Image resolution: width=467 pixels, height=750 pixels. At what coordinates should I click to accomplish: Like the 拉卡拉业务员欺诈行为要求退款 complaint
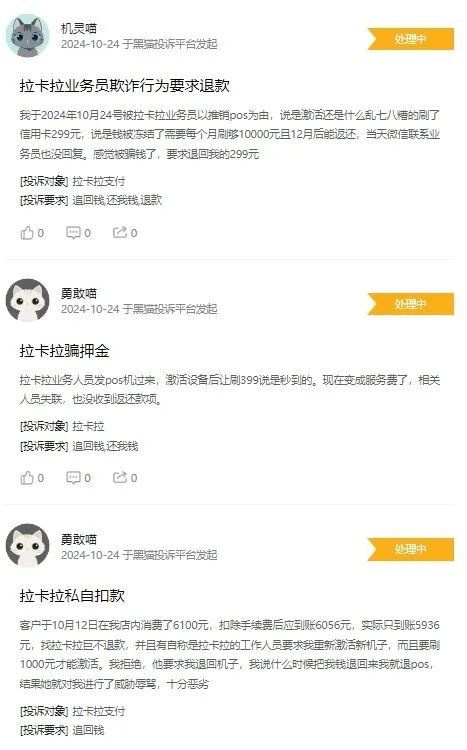coord(32,233)
